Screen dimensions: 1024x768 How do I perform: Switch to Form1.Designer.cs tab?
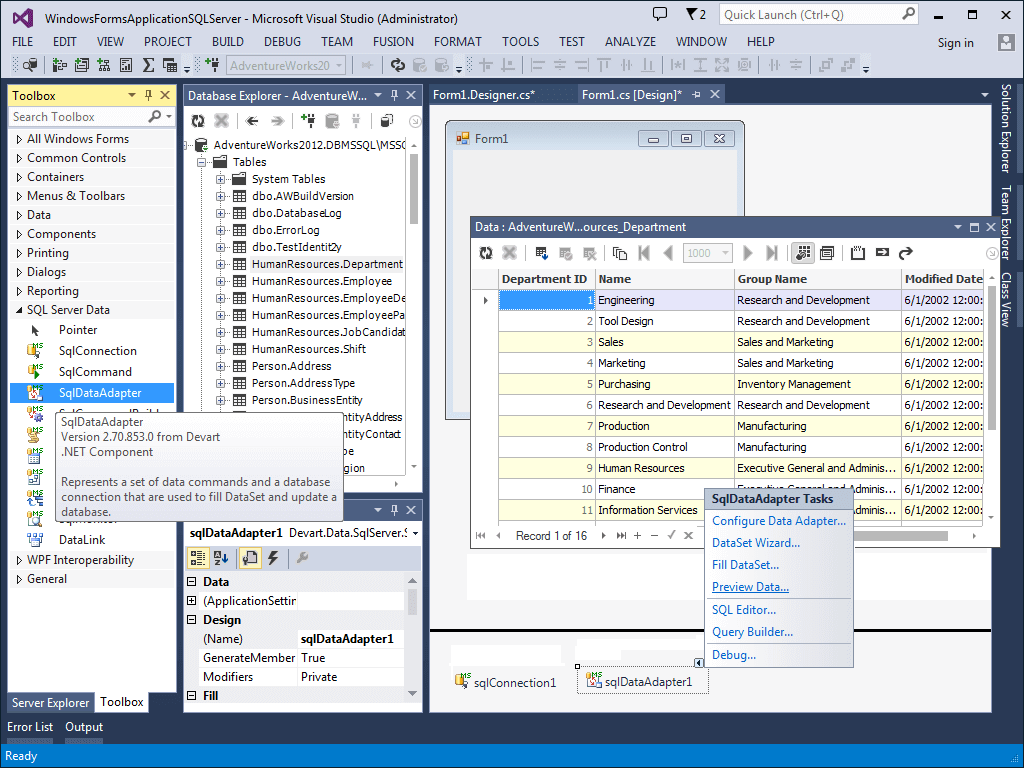(x=484, y=95)
